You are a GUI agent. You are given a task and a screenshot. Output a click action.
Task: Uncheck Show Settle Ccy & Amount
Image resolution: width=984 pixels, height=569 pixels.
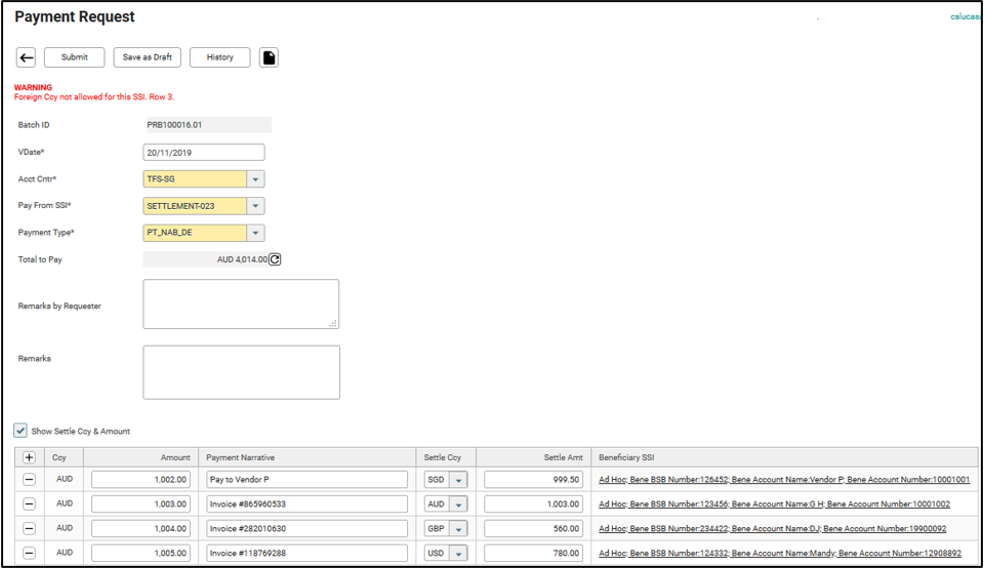(21, 431)
